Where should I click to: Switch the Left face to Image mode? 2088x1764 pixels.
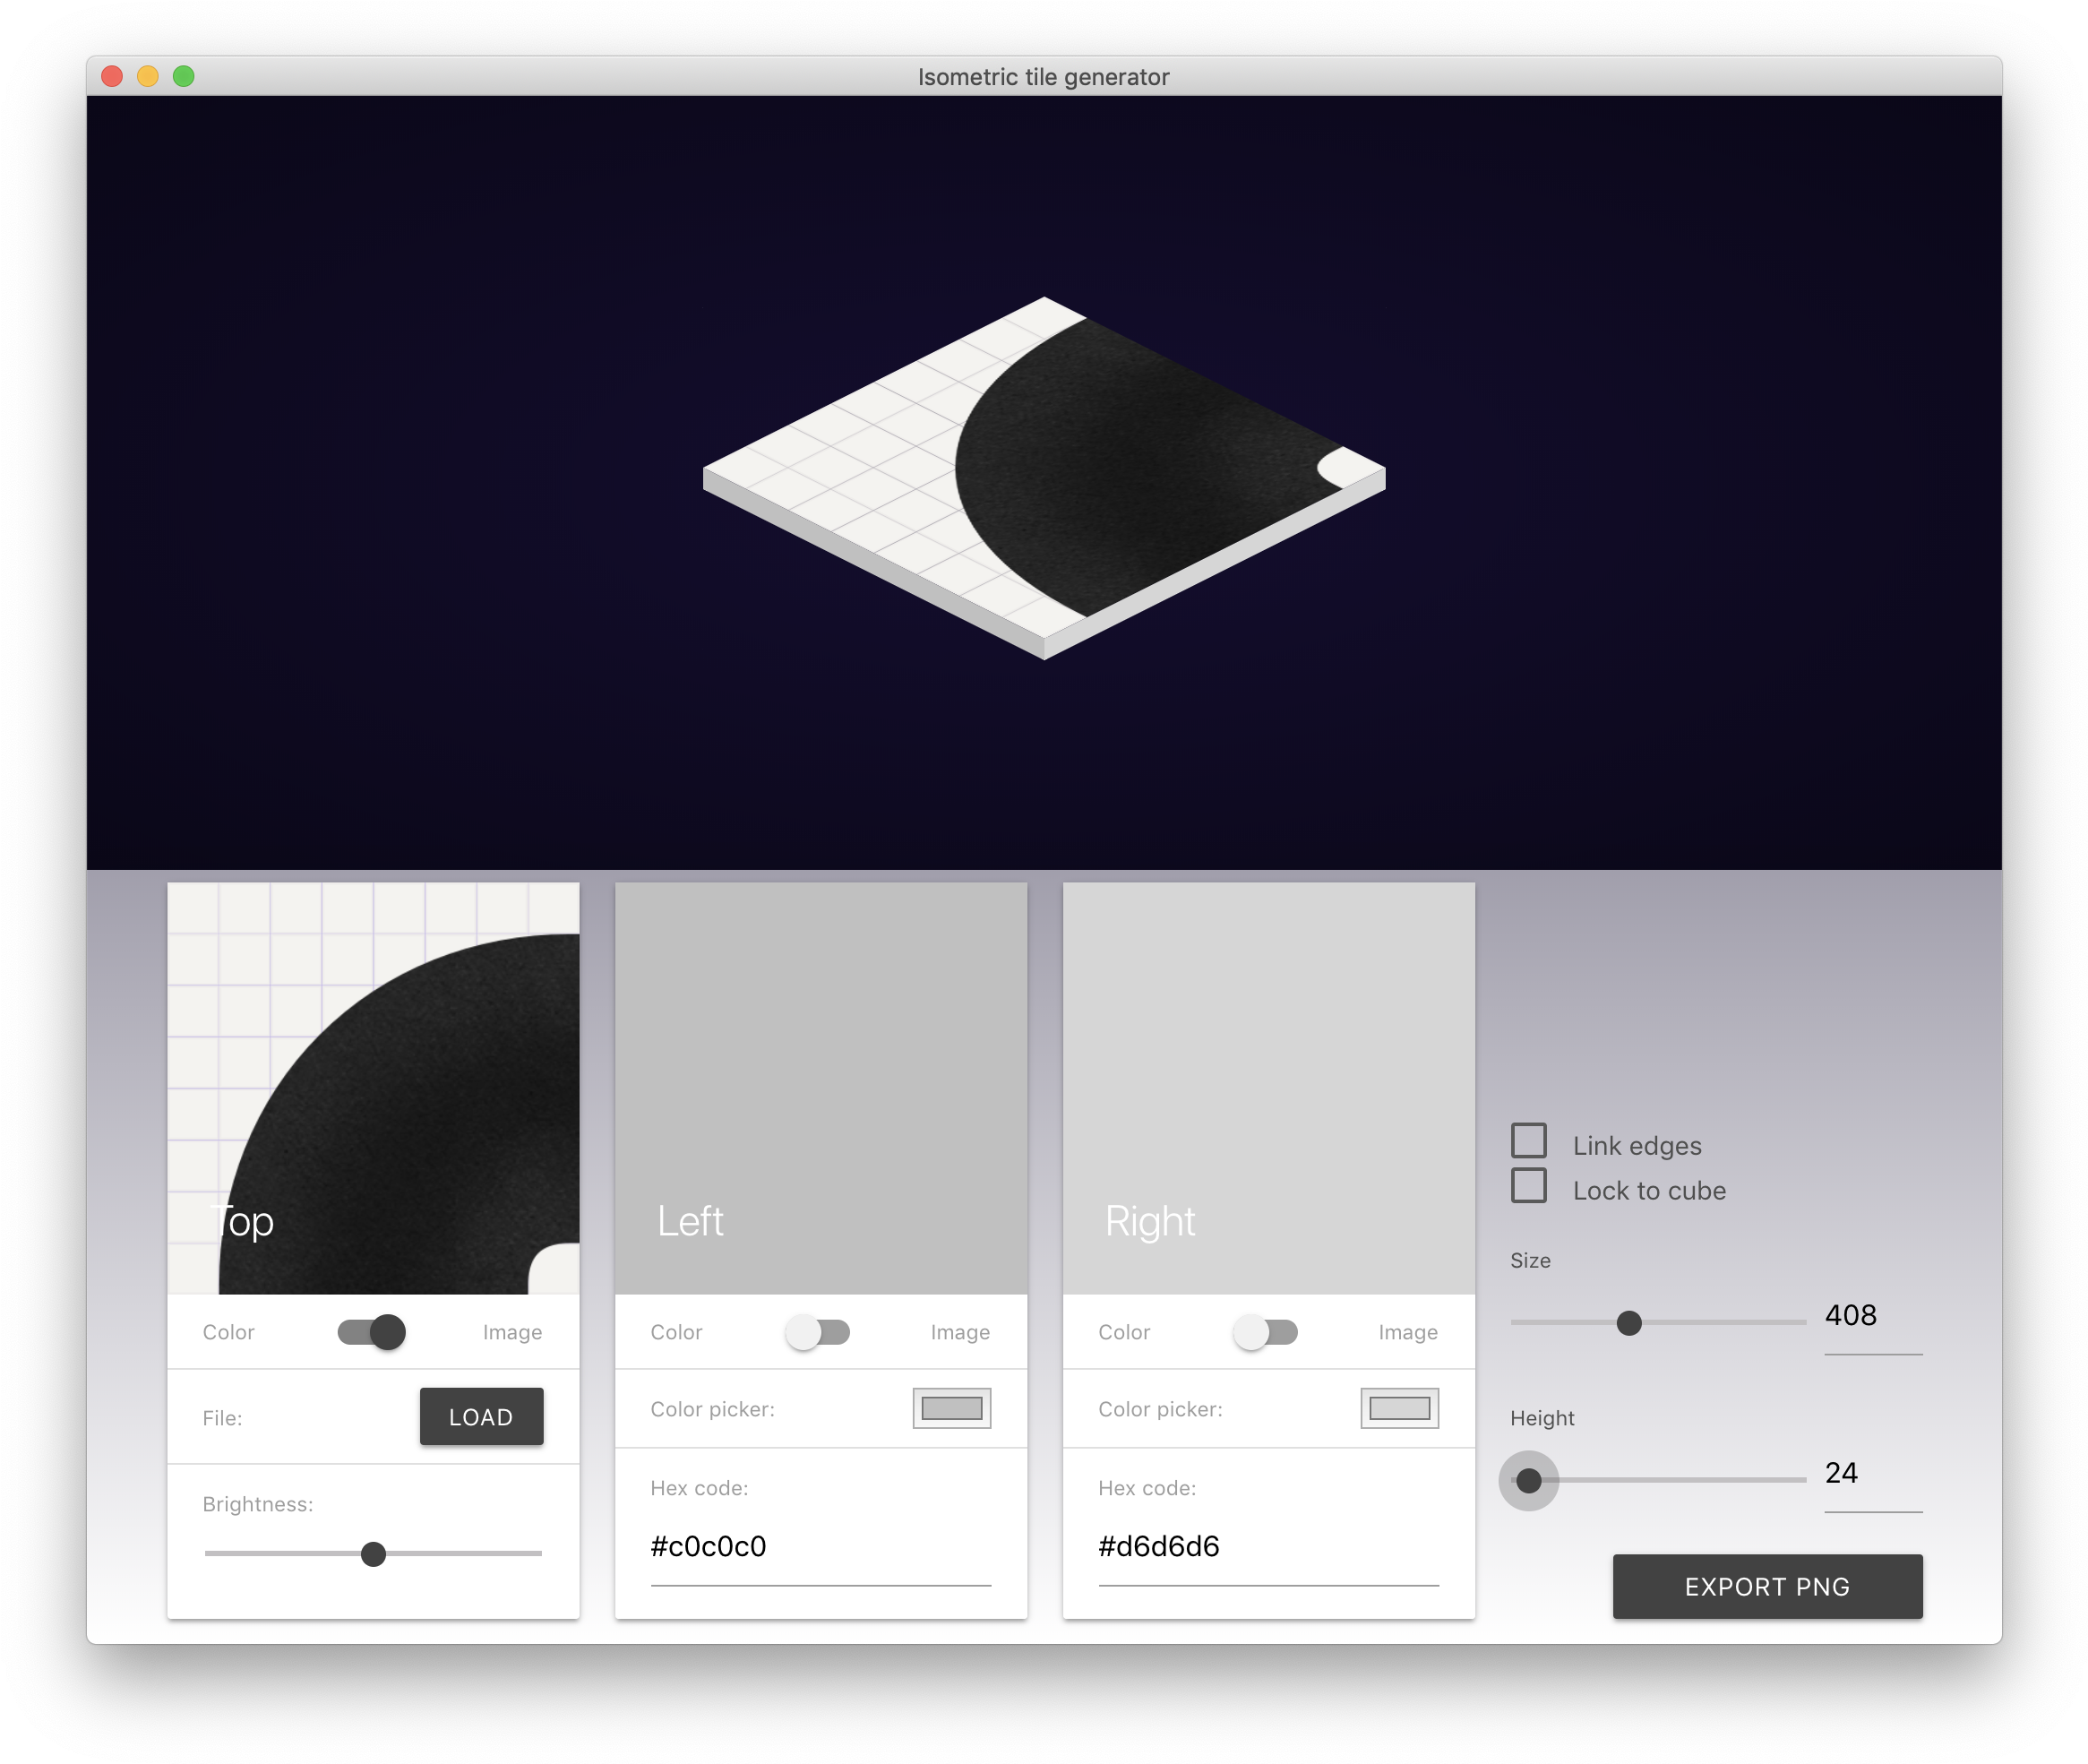click(x=817, y=1332)
